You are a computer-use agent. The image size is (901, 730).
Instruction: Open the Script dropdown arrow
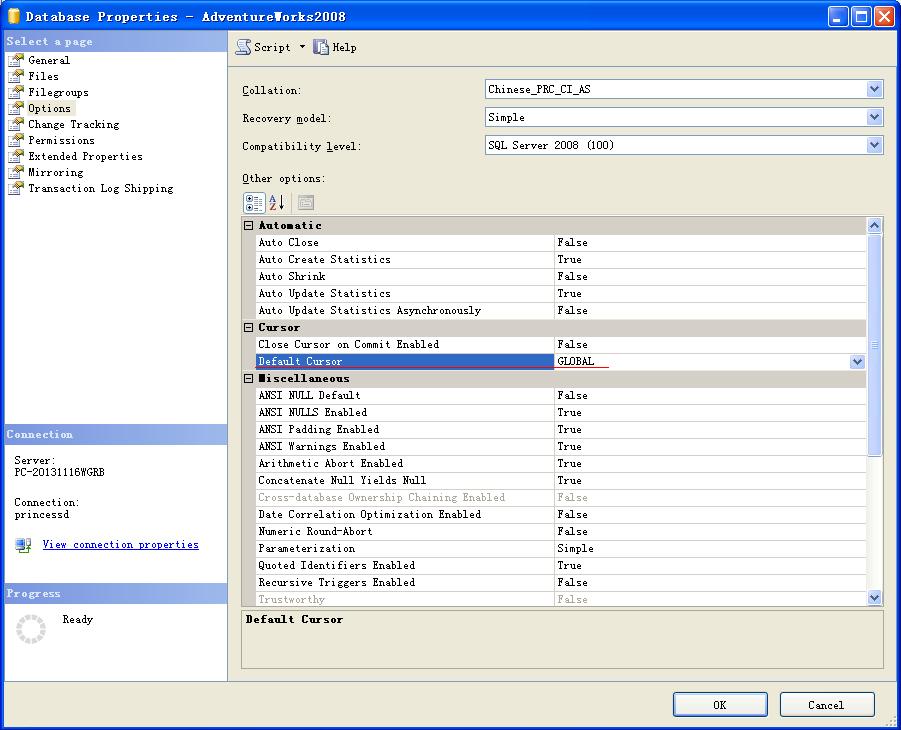tap(302, 47)
